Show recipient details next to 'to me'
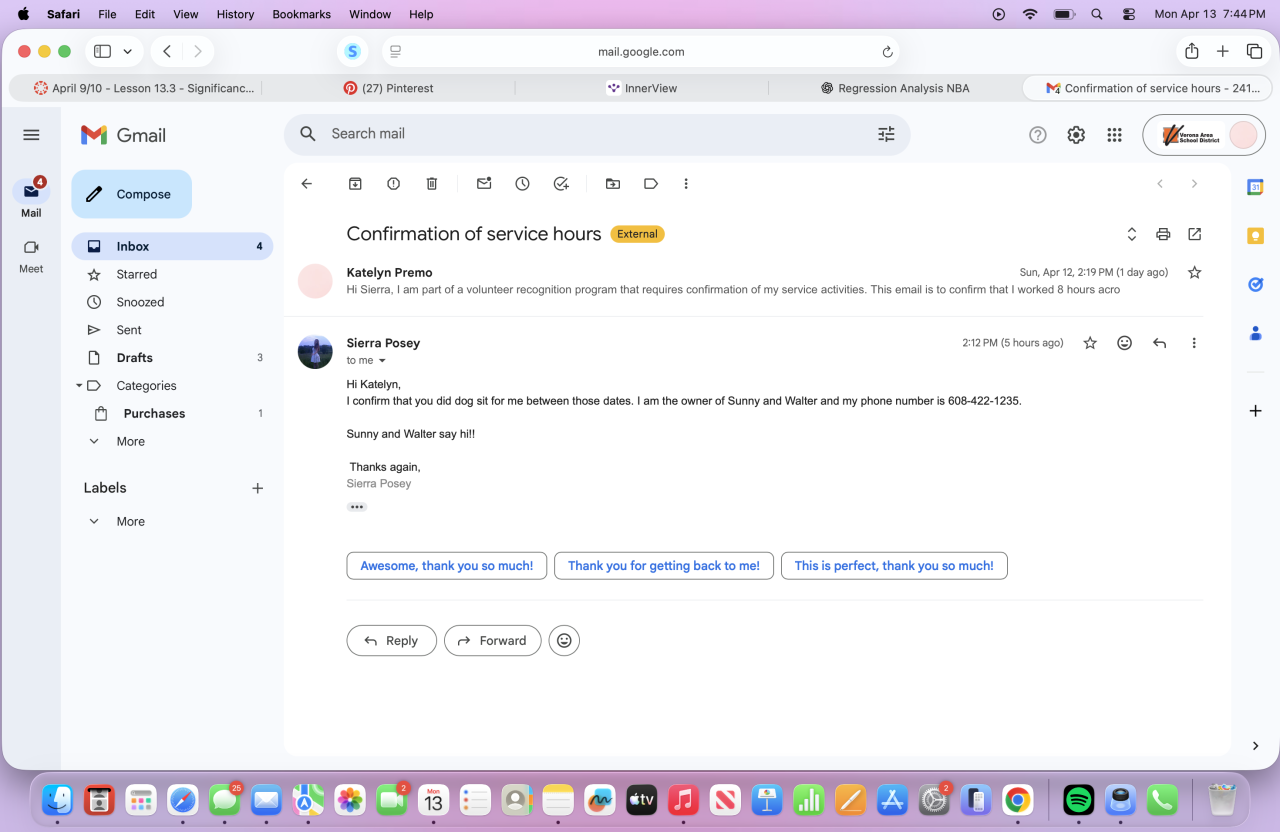The height and width of the screenshot is (832, 1280). tap(382, 361)
